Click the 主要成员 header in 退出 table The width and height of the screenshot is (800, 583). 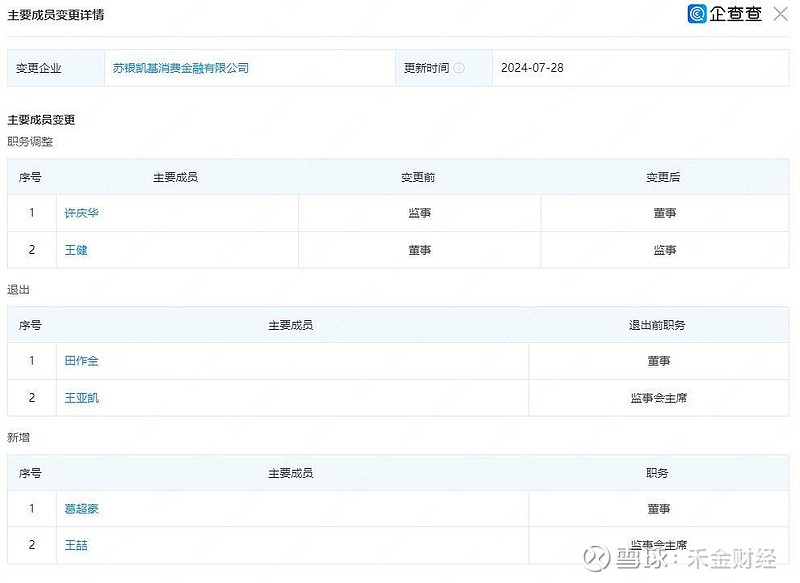tap(291, 325)
